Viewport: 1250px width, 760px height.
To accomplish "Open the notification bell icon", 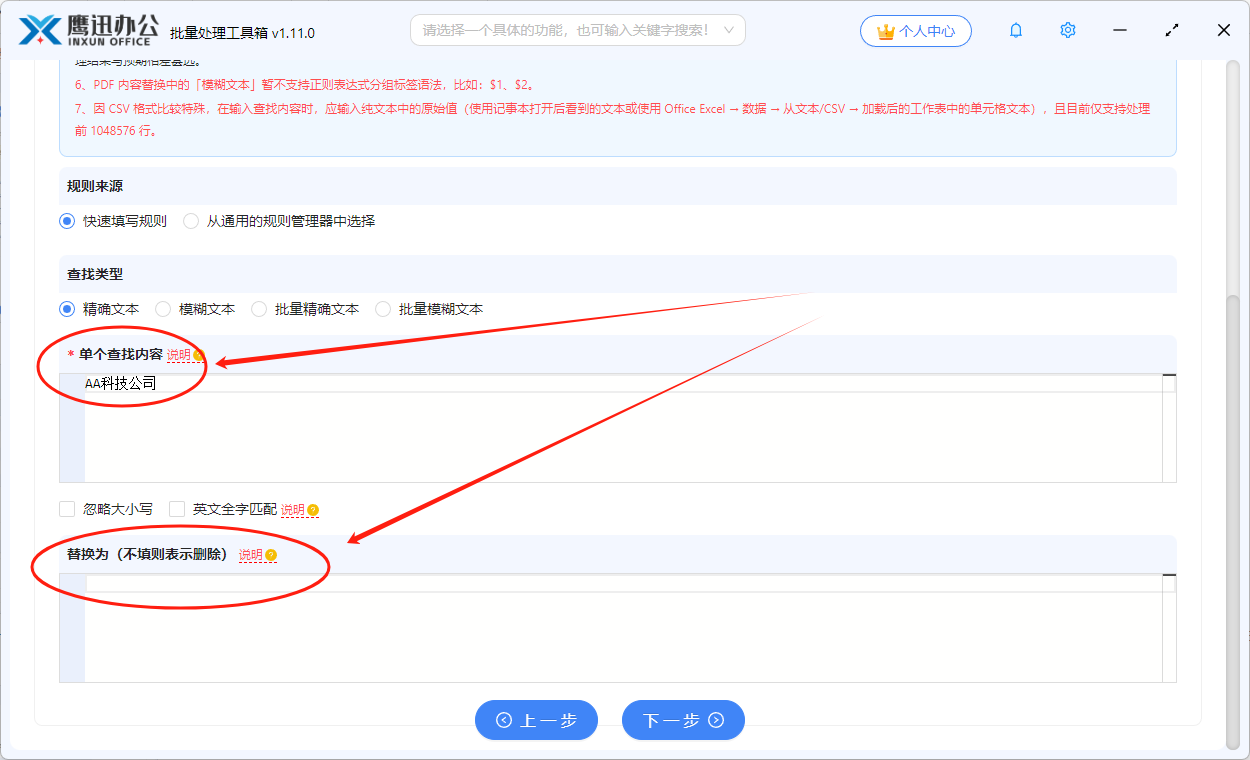I will click(1016, 31).
